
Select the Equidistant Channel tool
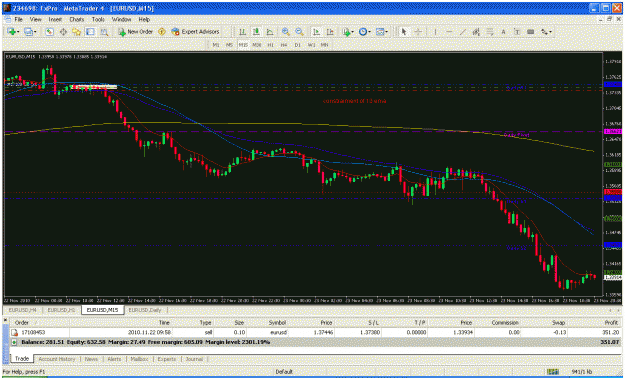click(476, 32)
